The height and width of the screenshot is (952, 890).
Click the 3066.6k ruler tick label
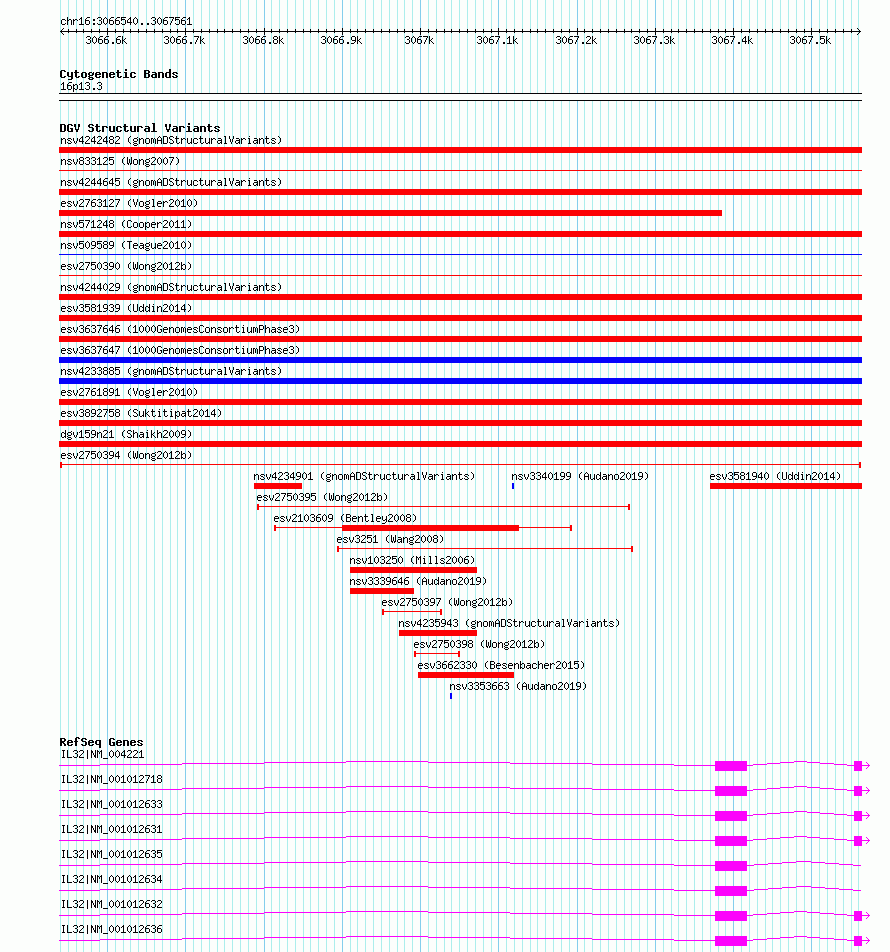106,40
